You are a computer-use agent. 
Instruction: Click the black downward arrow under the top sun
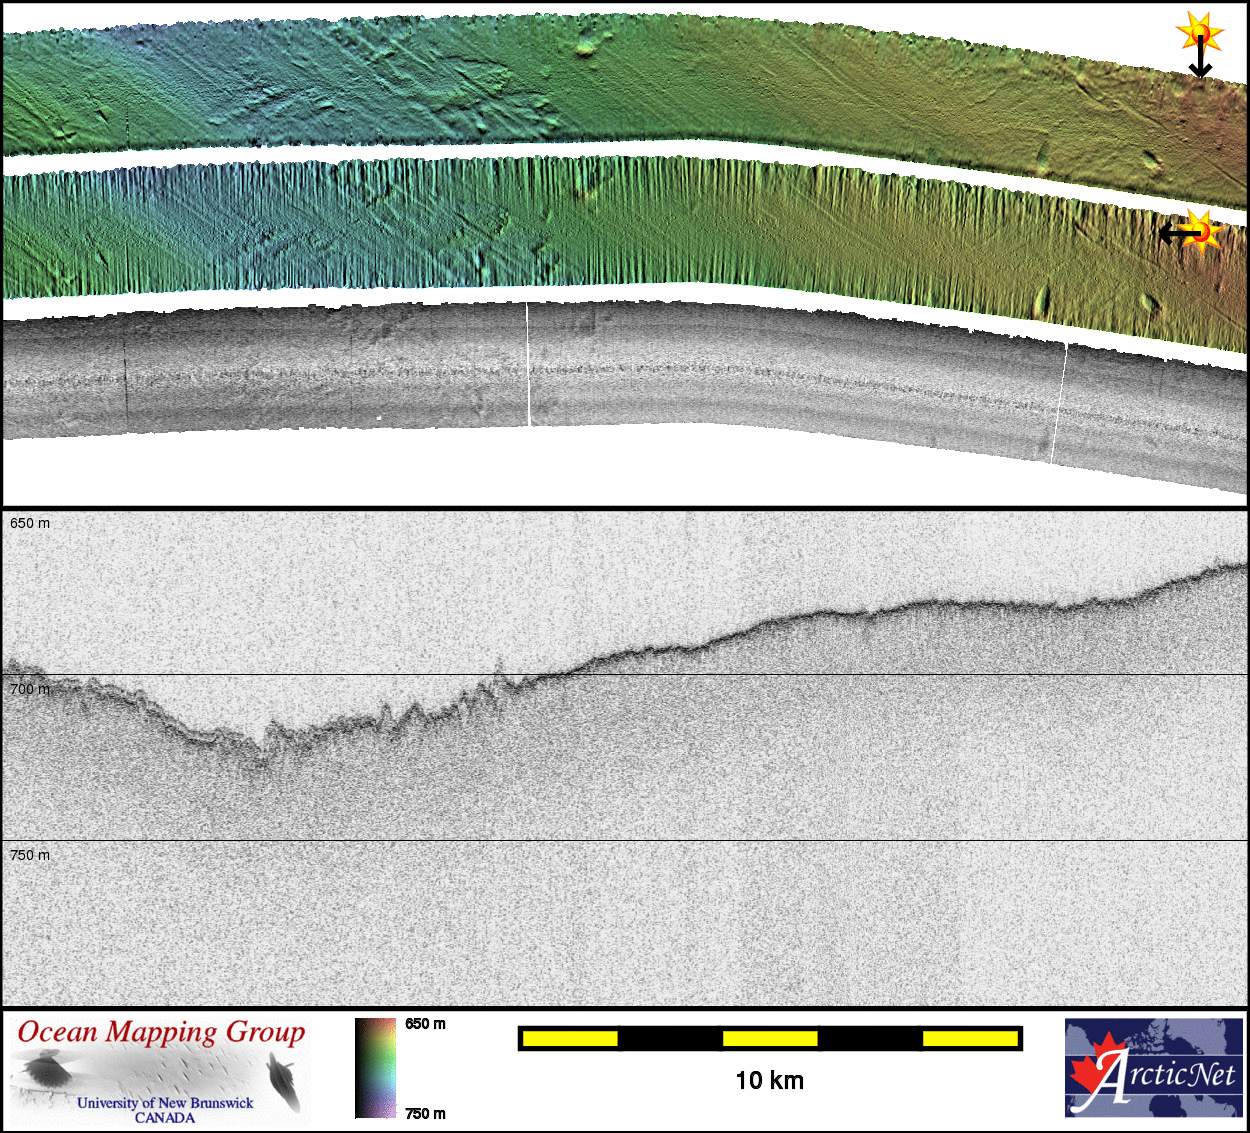[1199, 62]
